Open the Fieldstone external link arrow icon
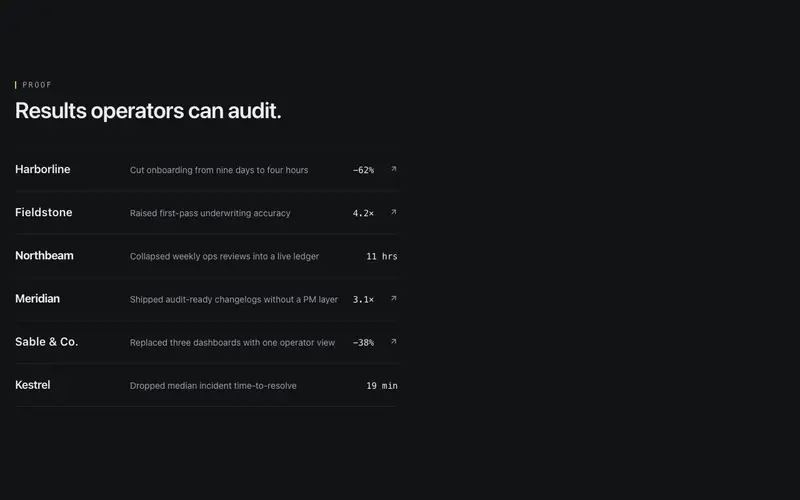This screenshot has width=800, height=500. pyautogui.click(x=393, y=212)
